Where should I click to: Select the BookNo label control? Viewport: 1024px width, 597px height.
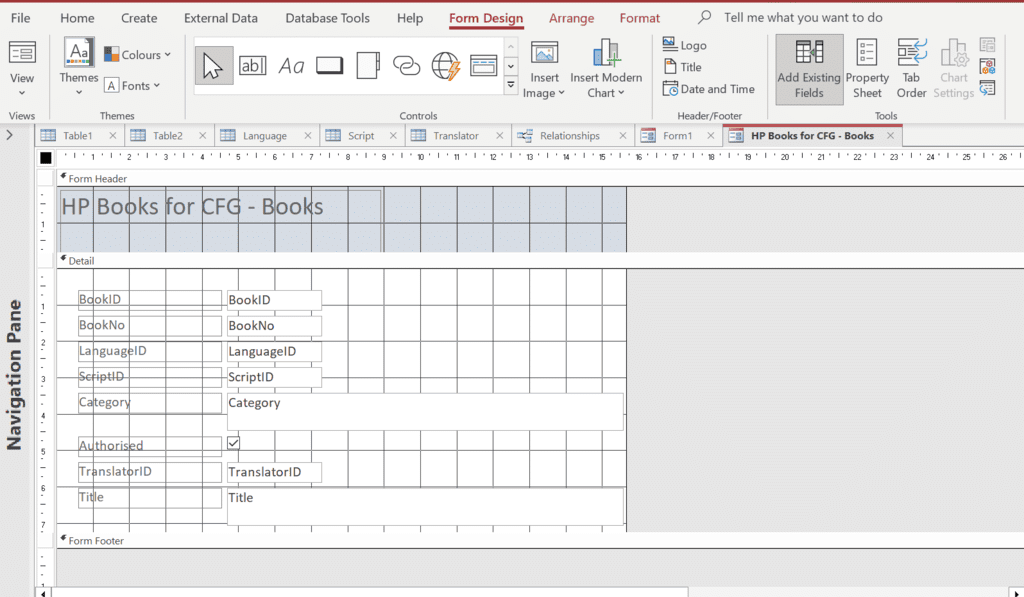[150, 325]
